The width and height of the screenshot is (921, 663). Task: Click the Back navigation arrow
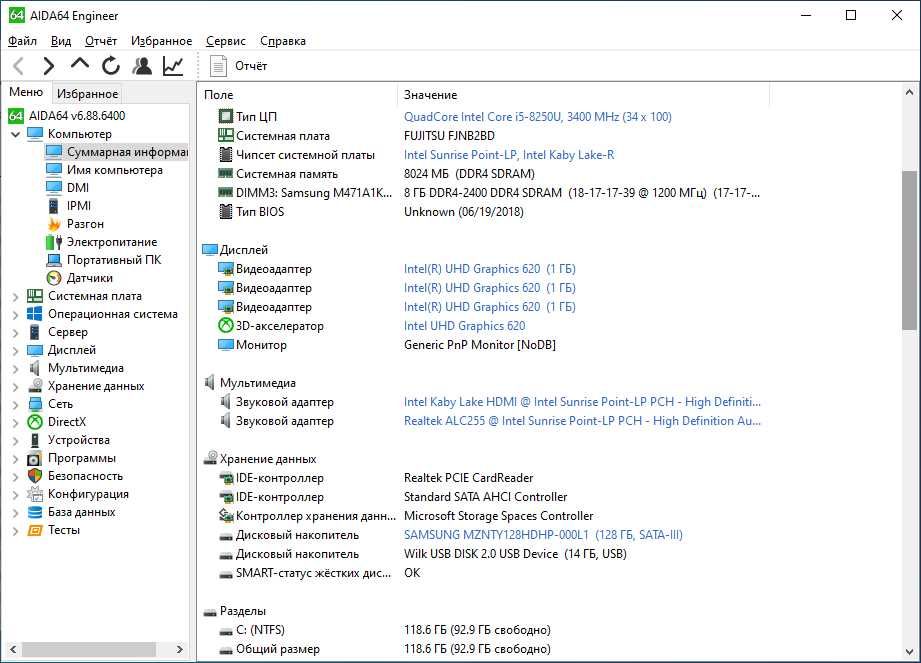click(18, 66)
